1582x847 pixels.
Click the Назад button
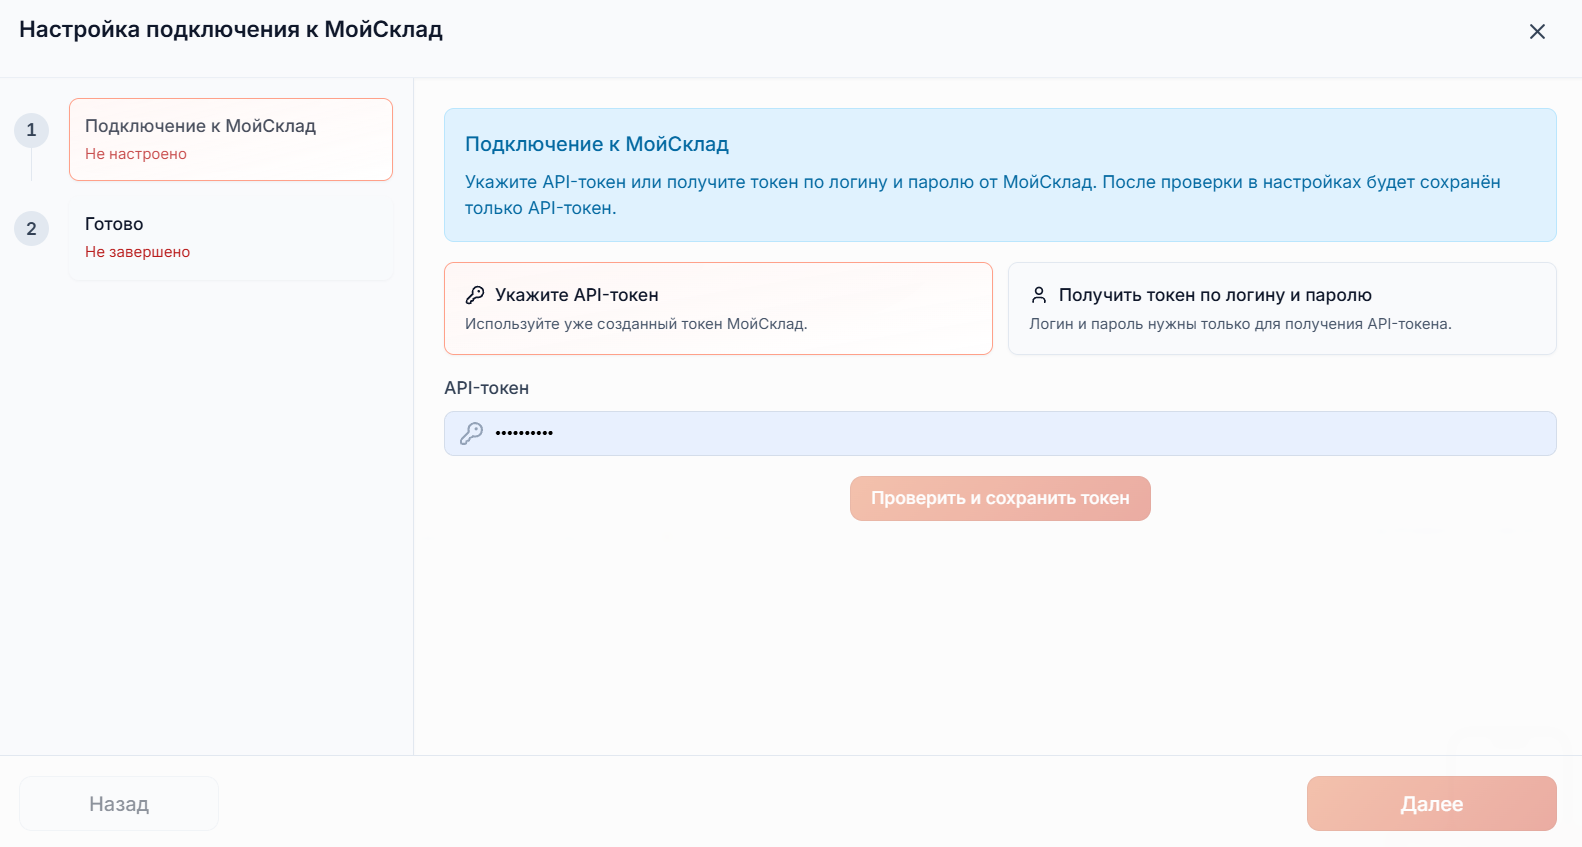119,803
